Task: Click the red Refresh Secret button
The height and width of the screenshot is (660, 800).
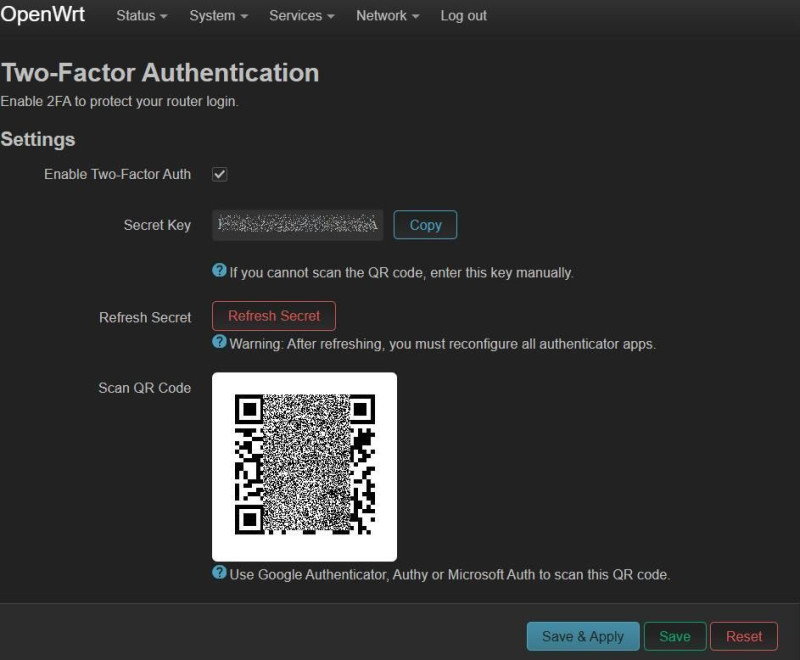Action: pyautogui.click(x=274, y=316)
